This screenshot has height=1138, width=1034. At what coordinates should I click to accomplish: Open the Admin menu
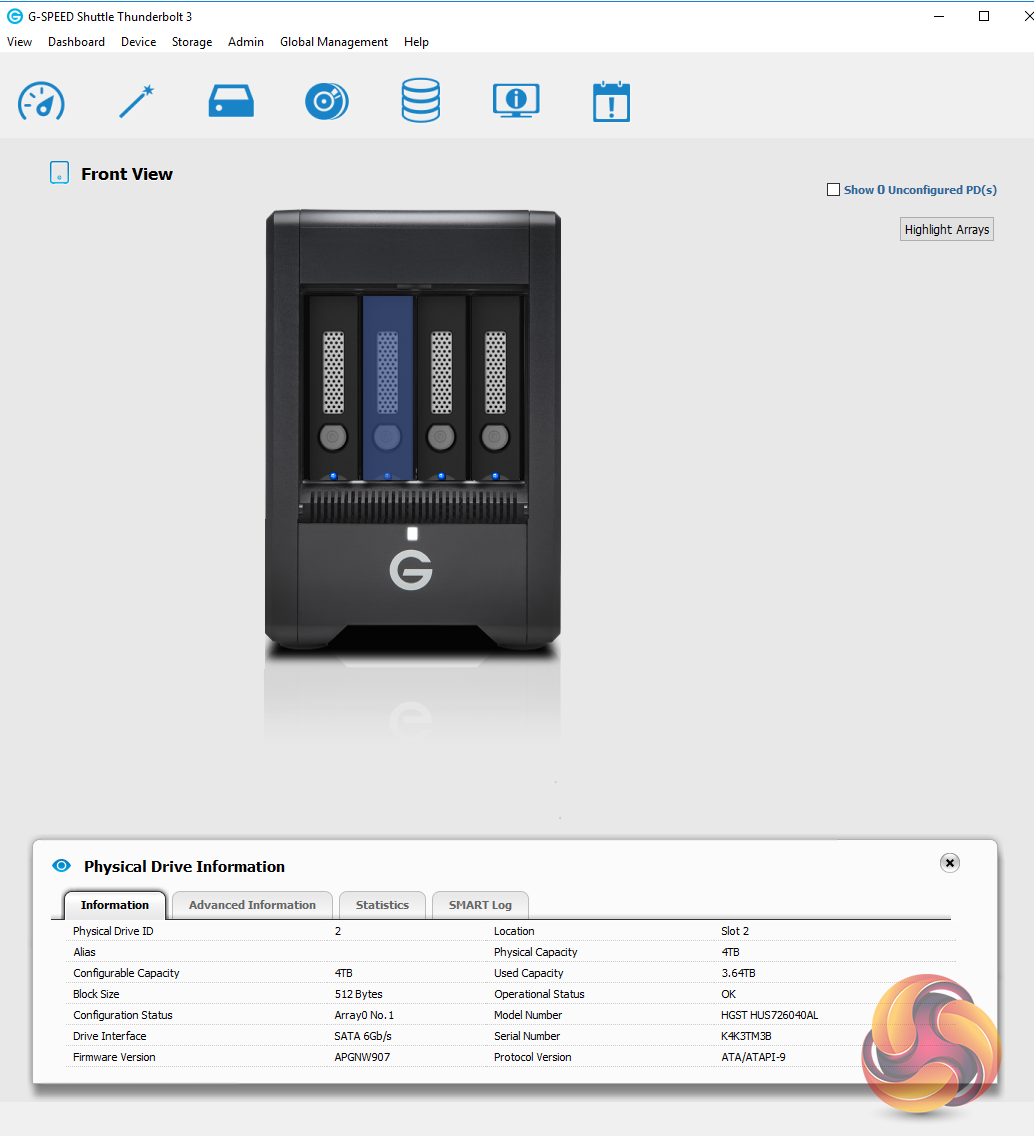pos(246,42)
